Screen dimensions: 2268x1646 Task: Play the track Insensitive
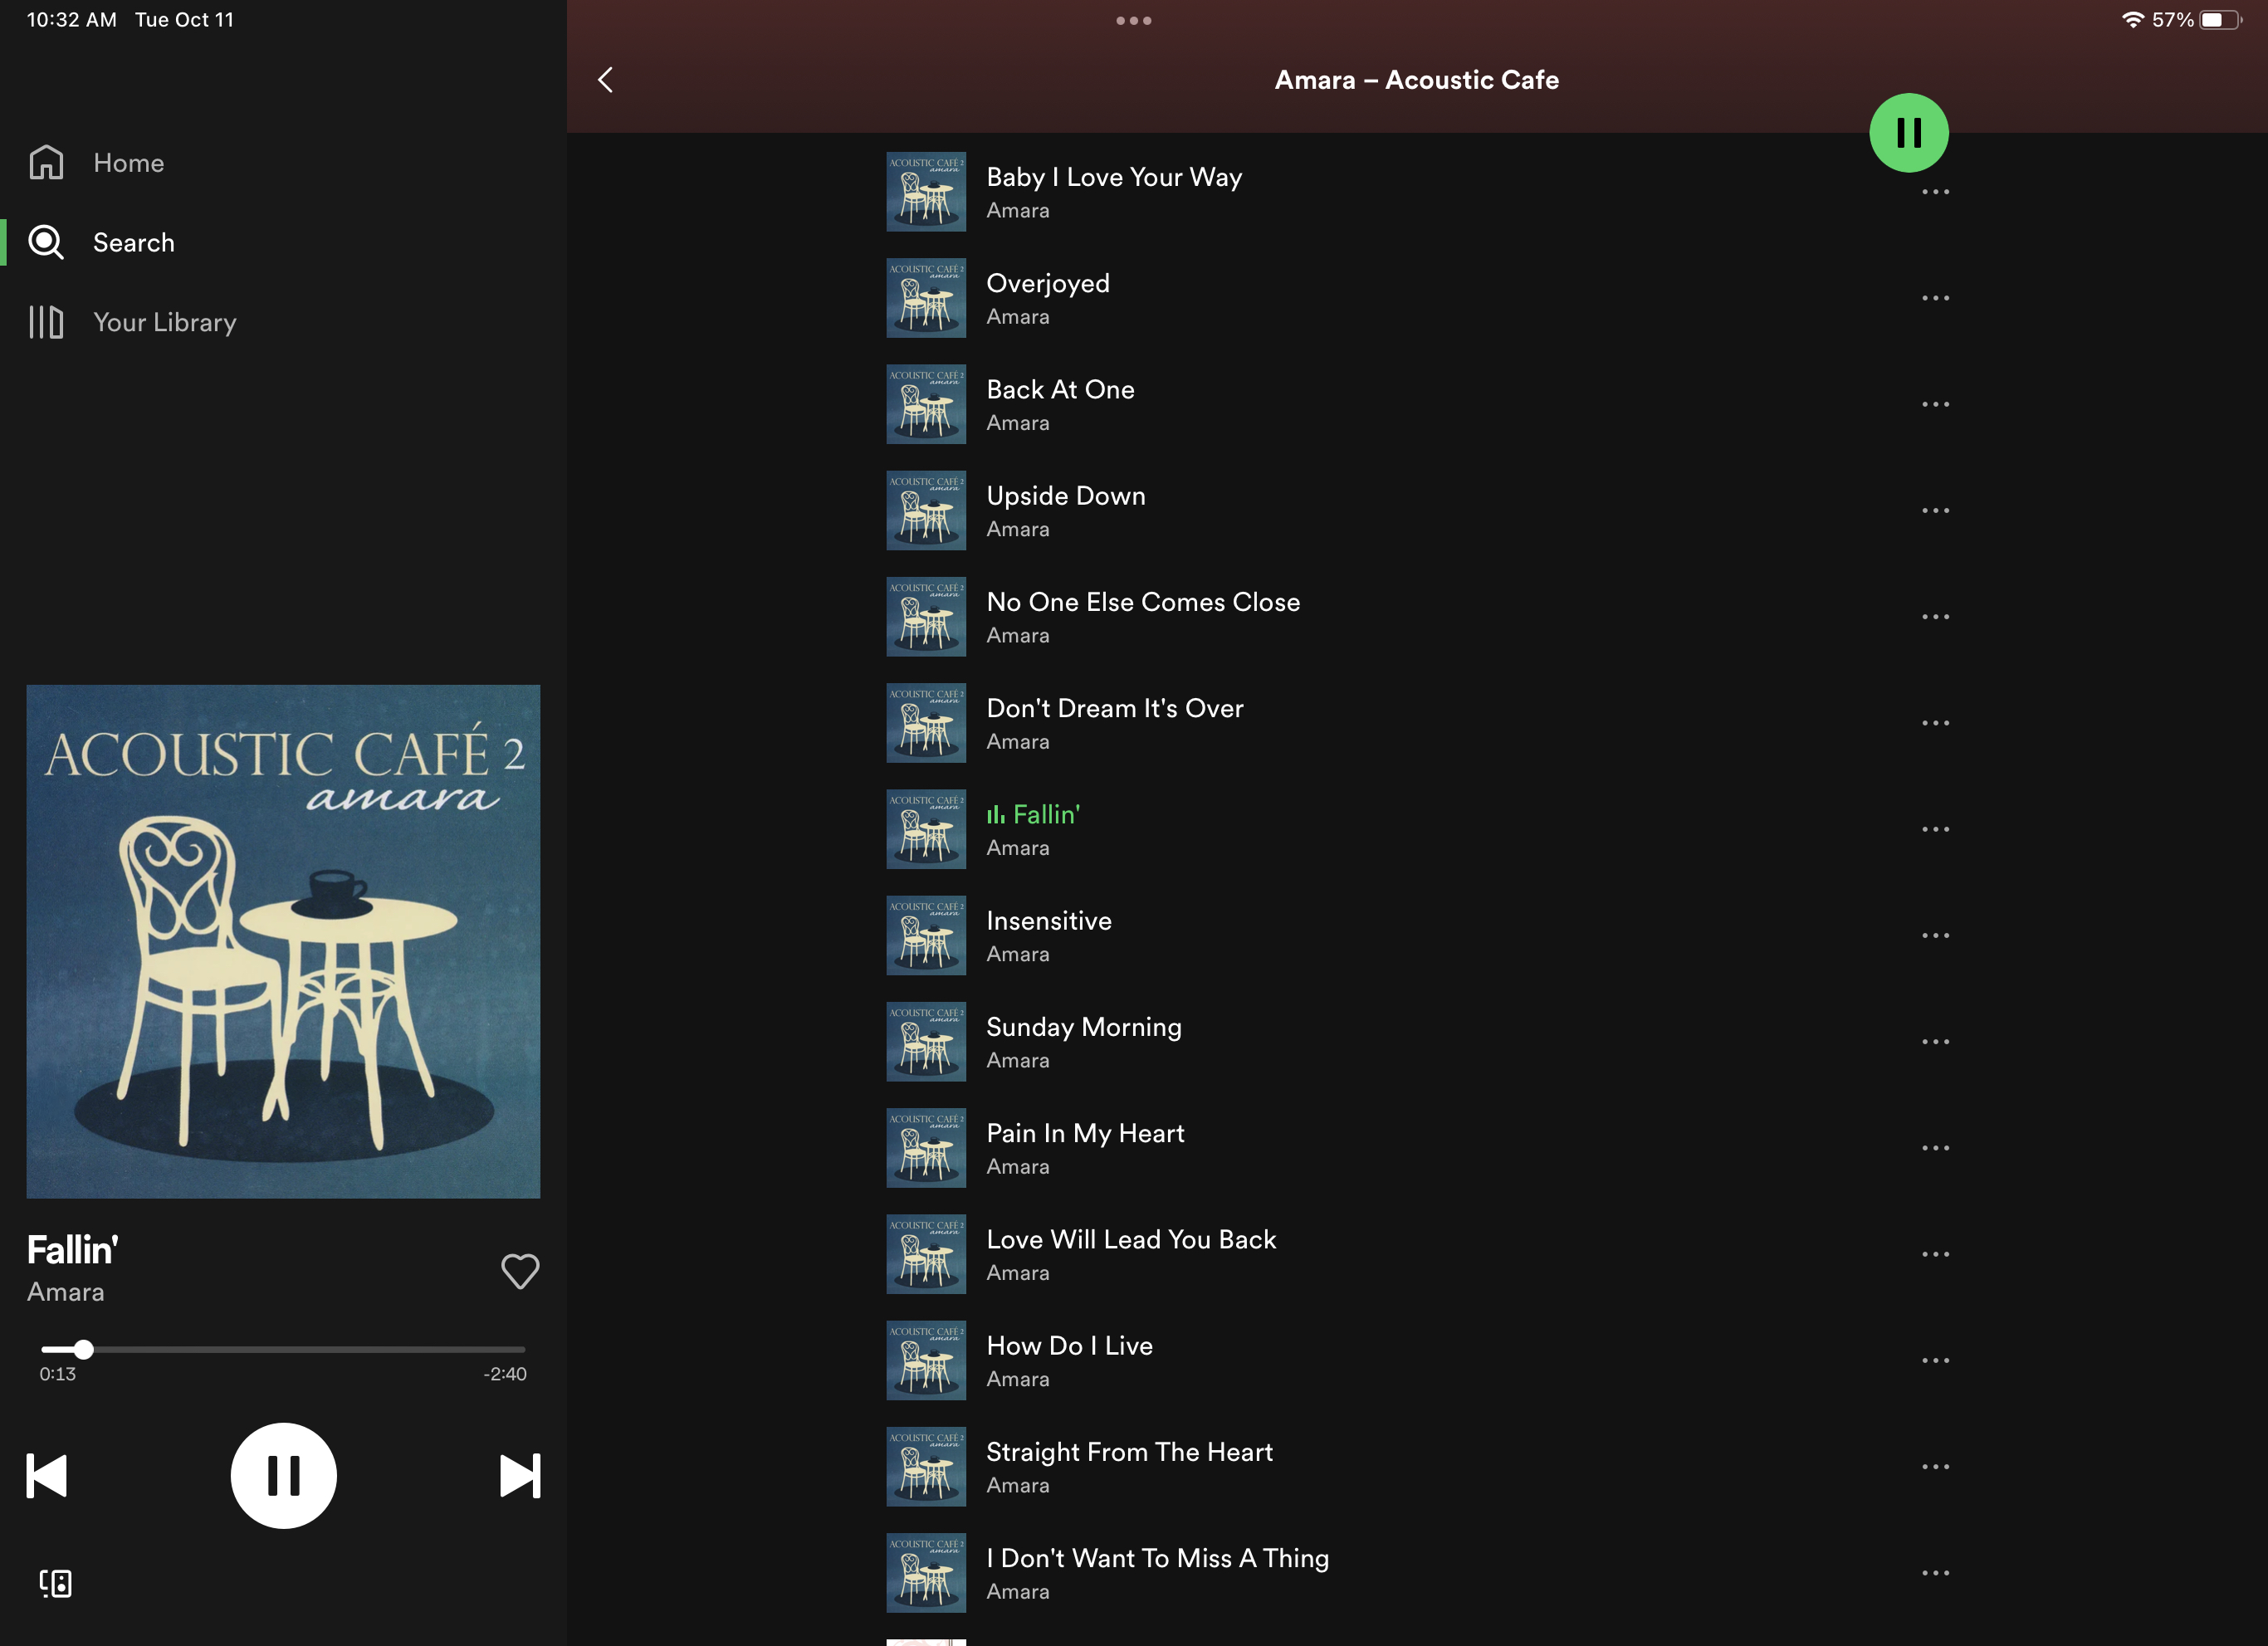click(x=1417, y=935)
